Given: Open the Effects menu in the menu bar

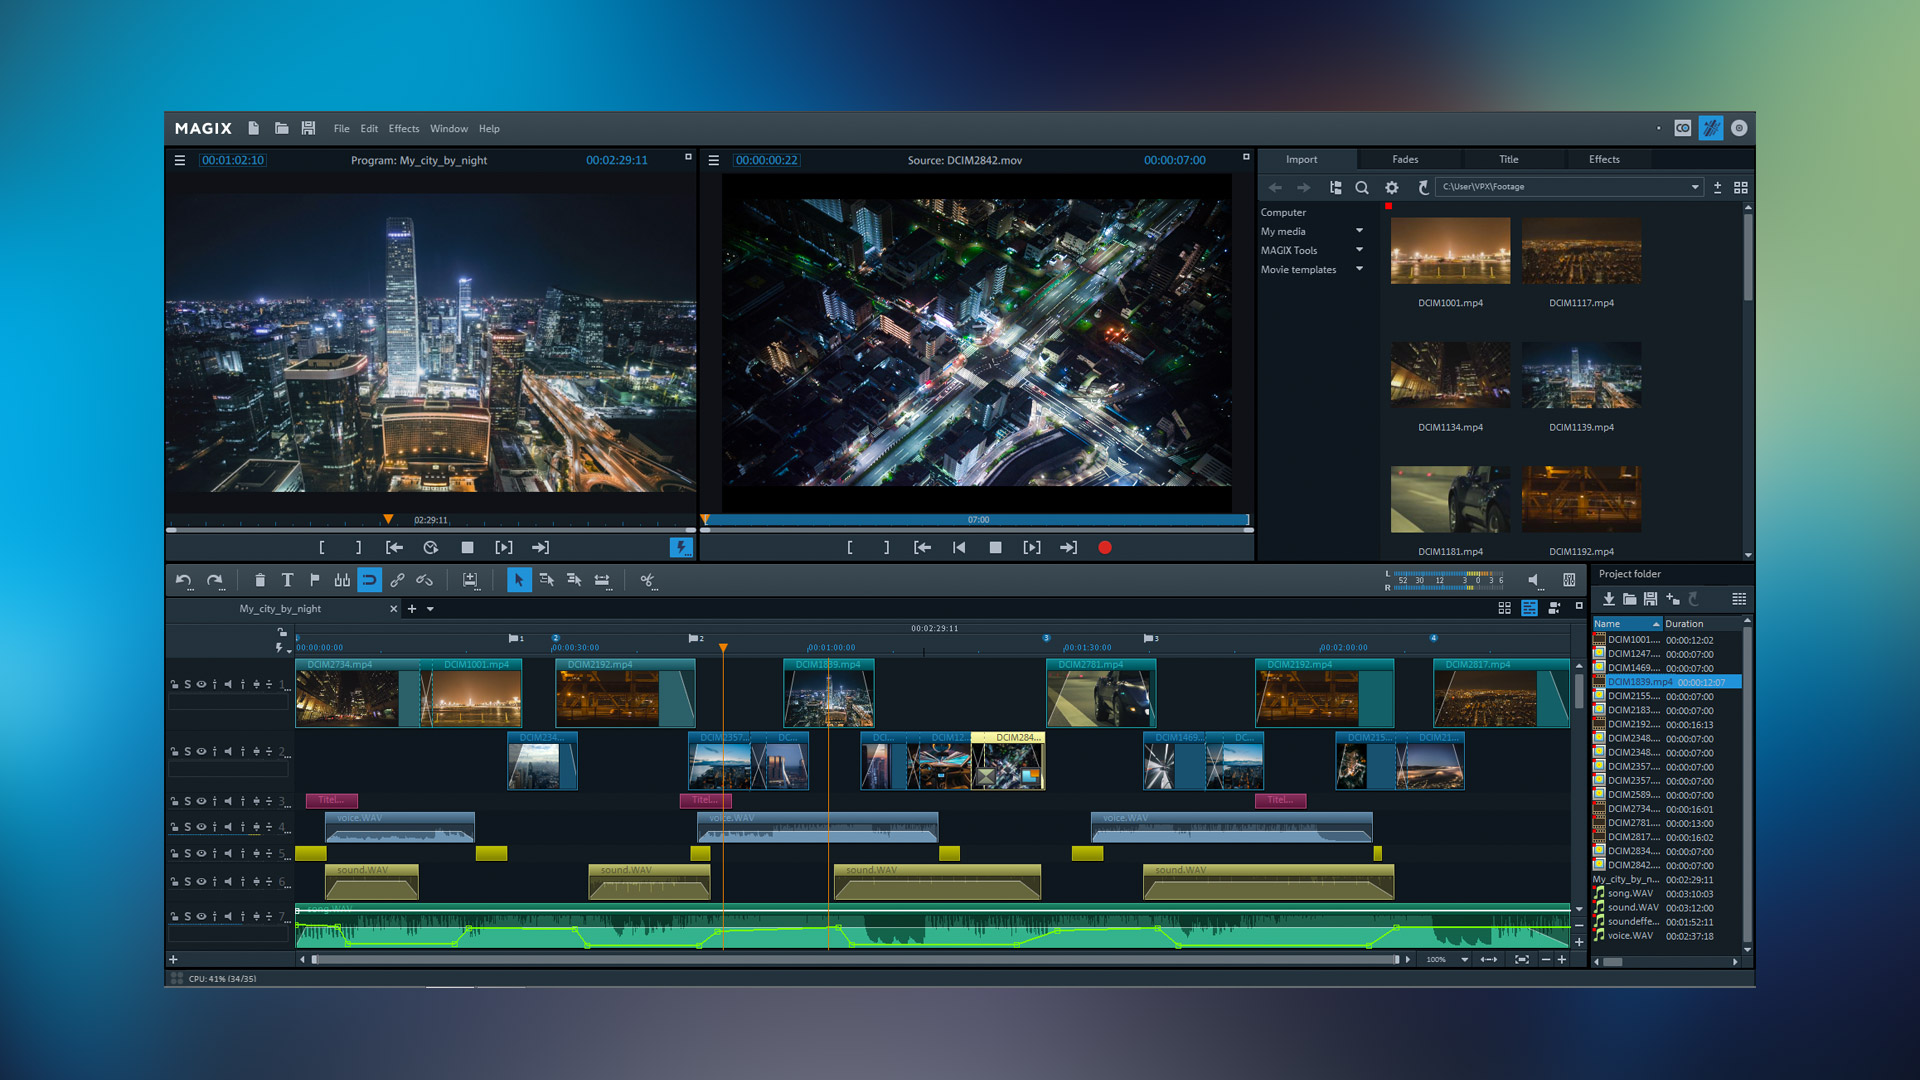Looking at the screenshot, I should pos(403,128).
